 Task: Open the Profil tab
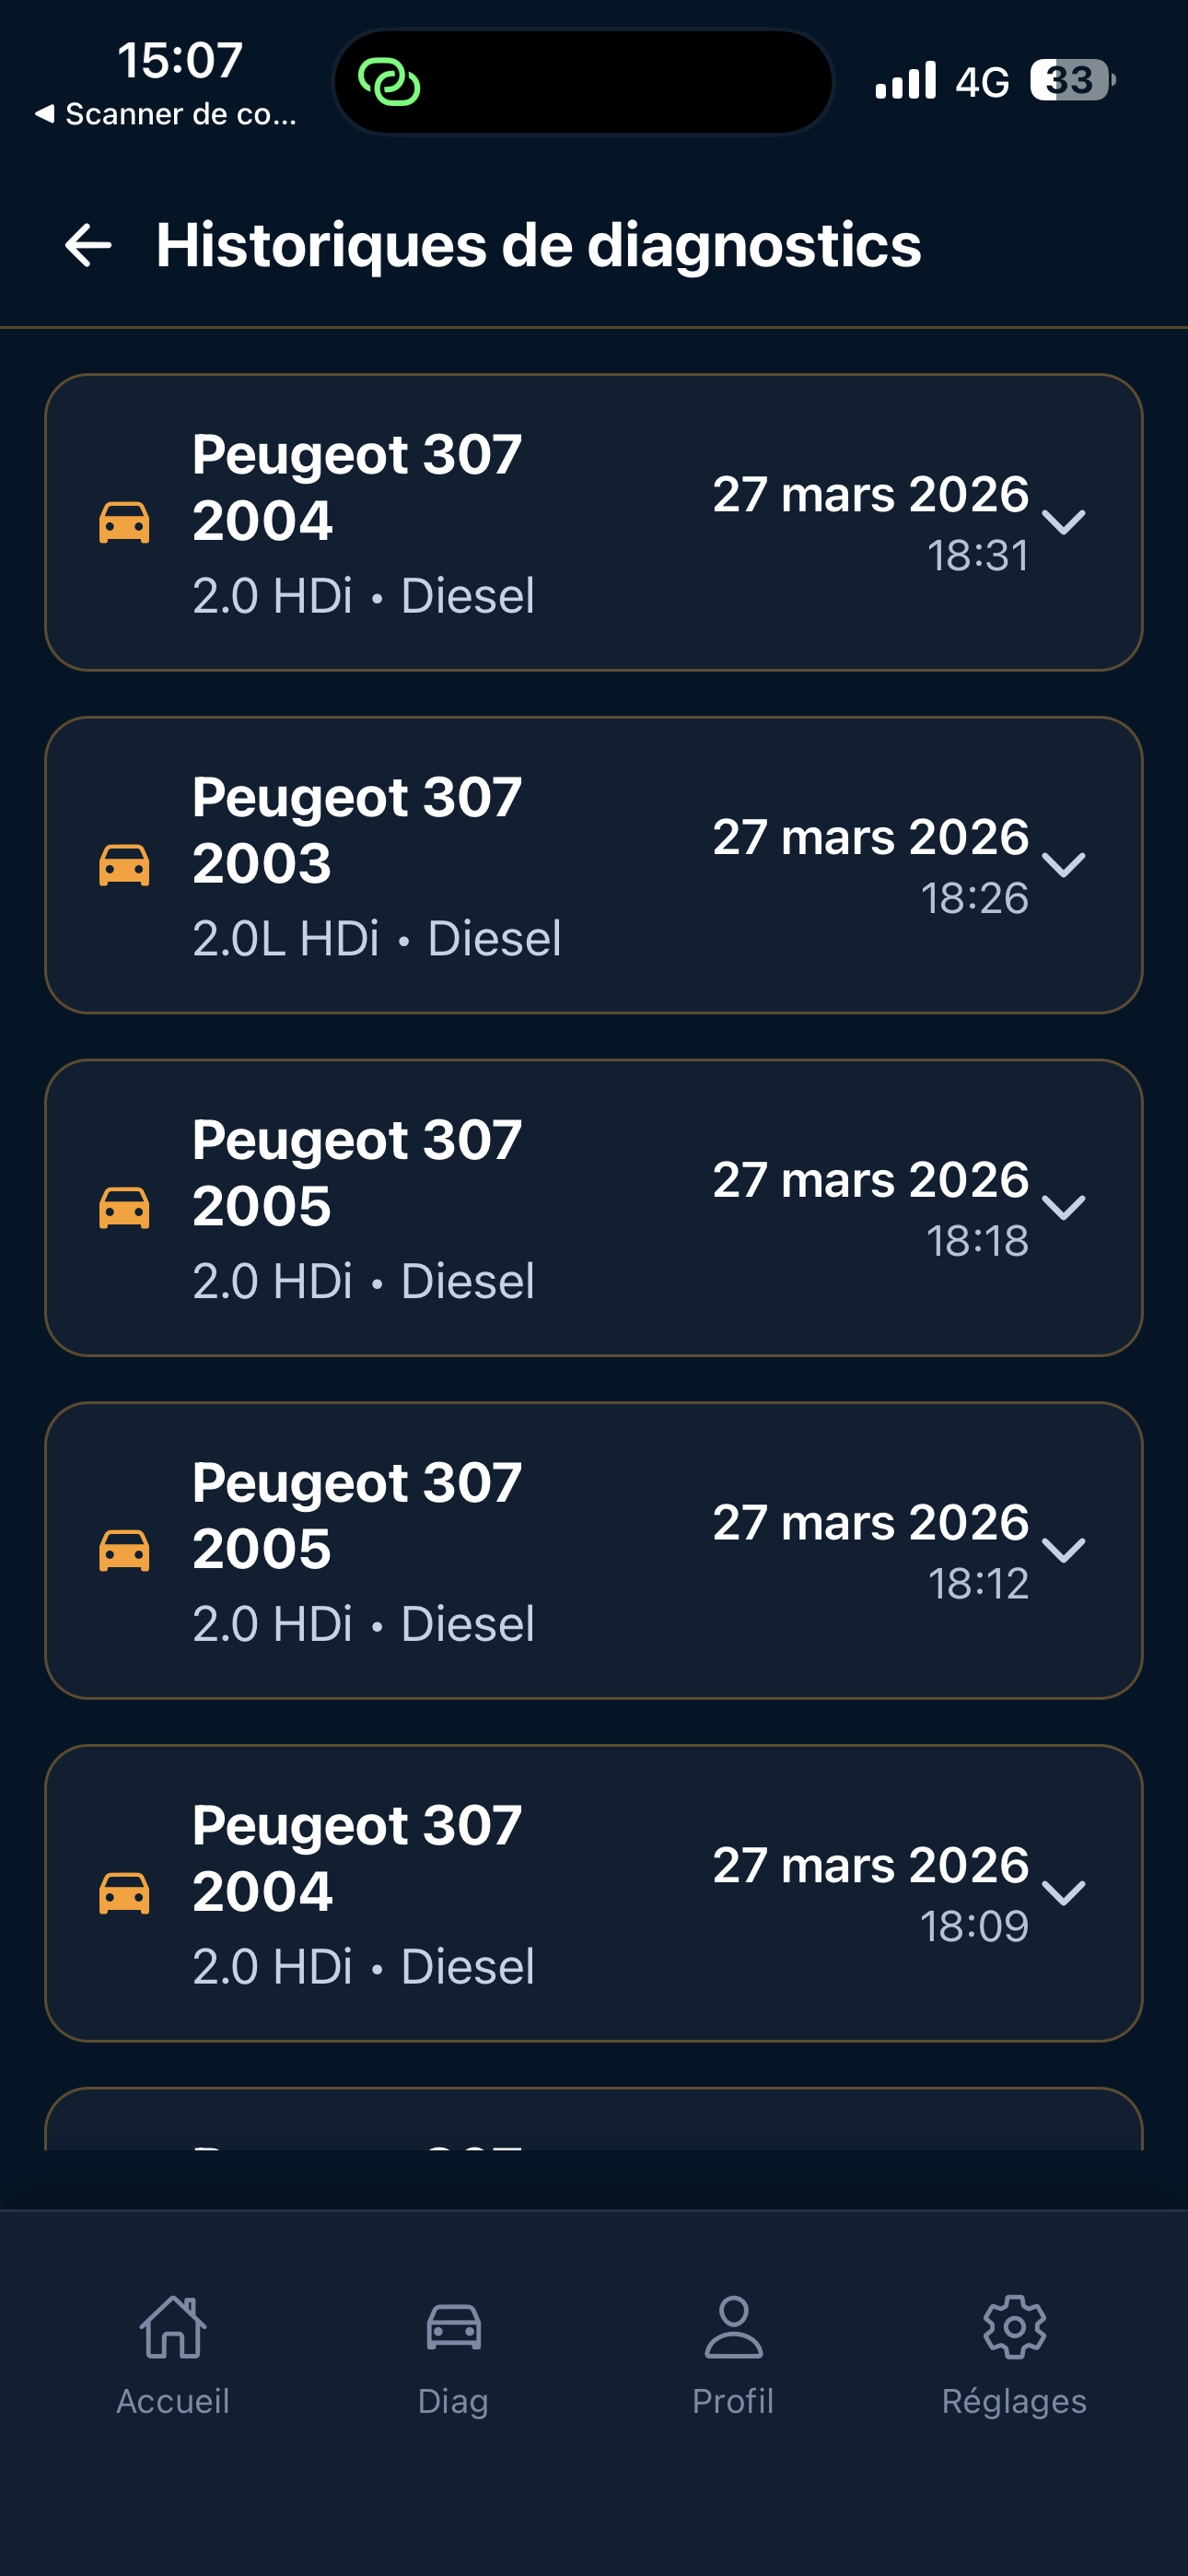(733, 2355)
